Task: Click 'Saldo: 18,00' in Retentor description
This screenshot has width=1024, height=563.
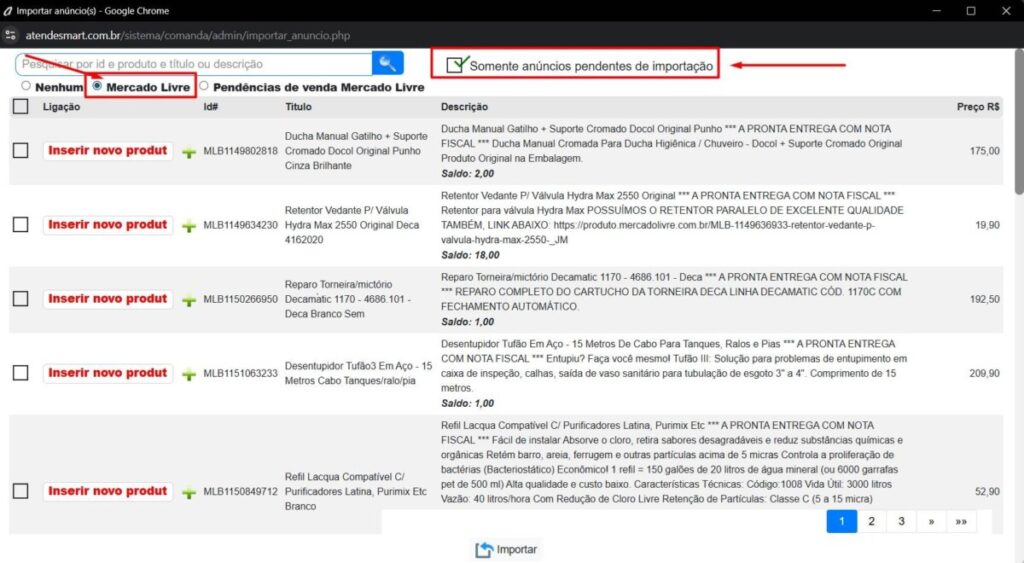Action: 470,255
